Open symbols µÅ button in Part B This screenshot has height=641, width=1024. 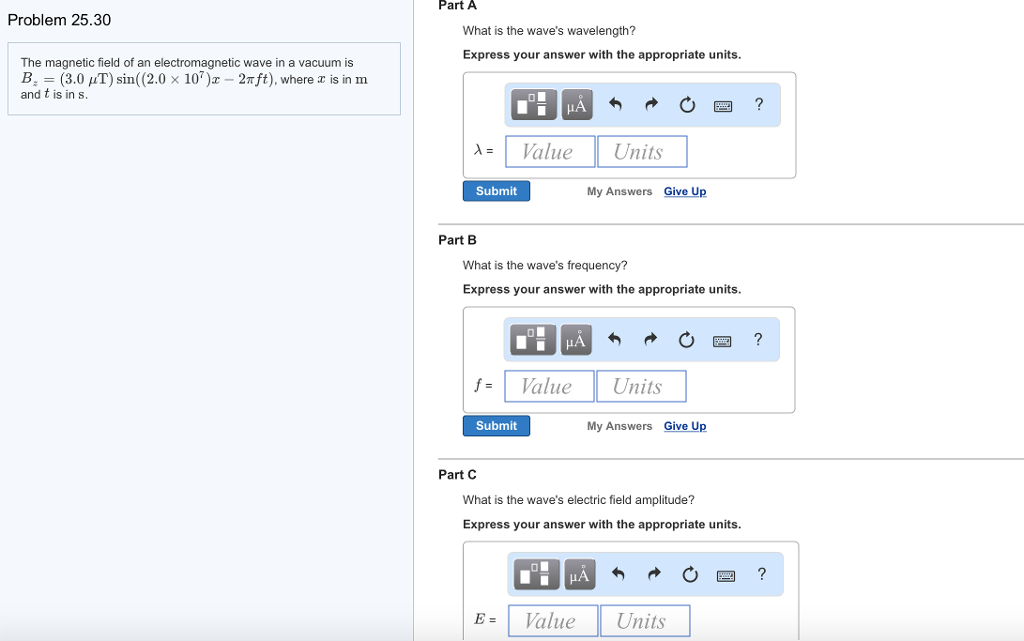tap(576, 339)
